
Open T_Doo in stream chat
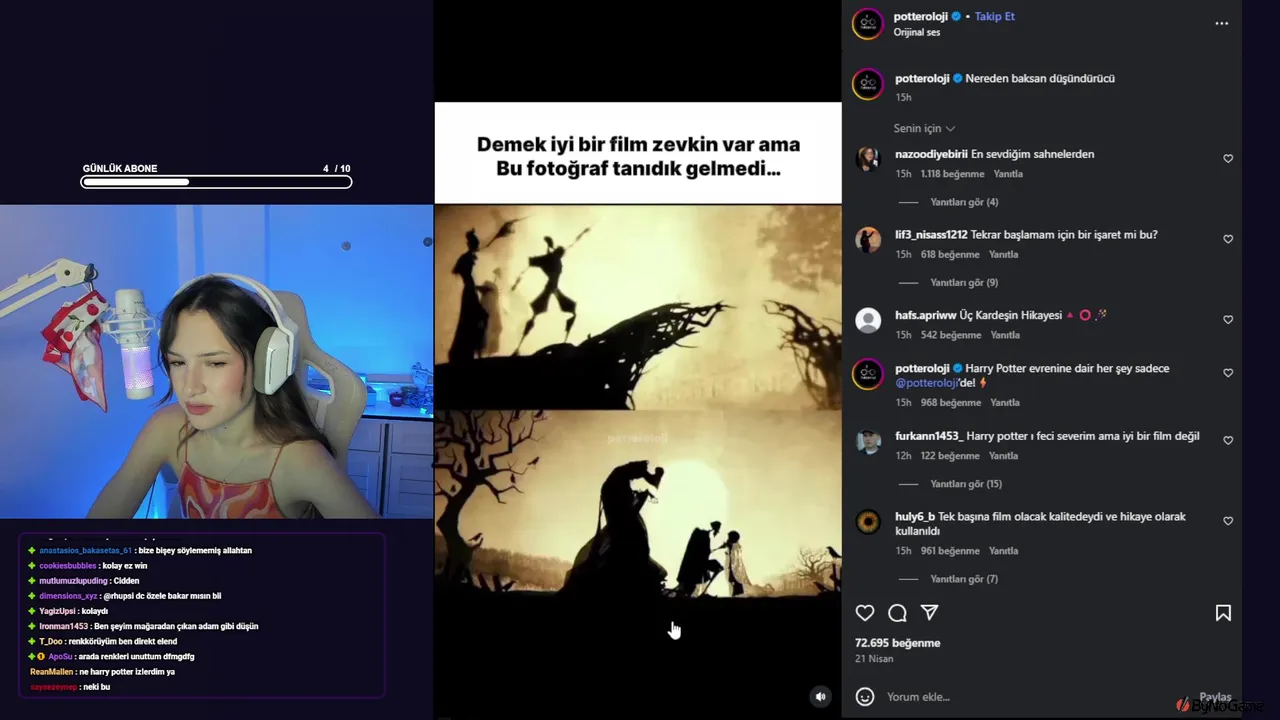coord(51,642)
